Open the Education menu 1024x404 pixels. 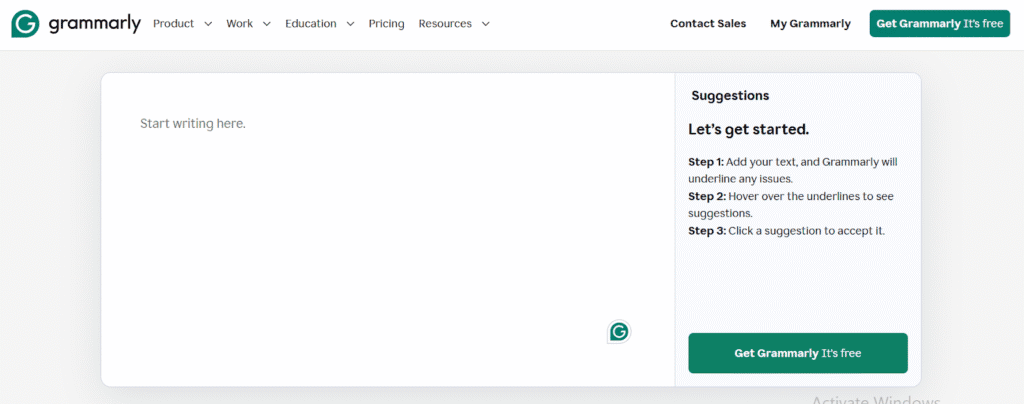pyautogui.click(x=310, y=24)
